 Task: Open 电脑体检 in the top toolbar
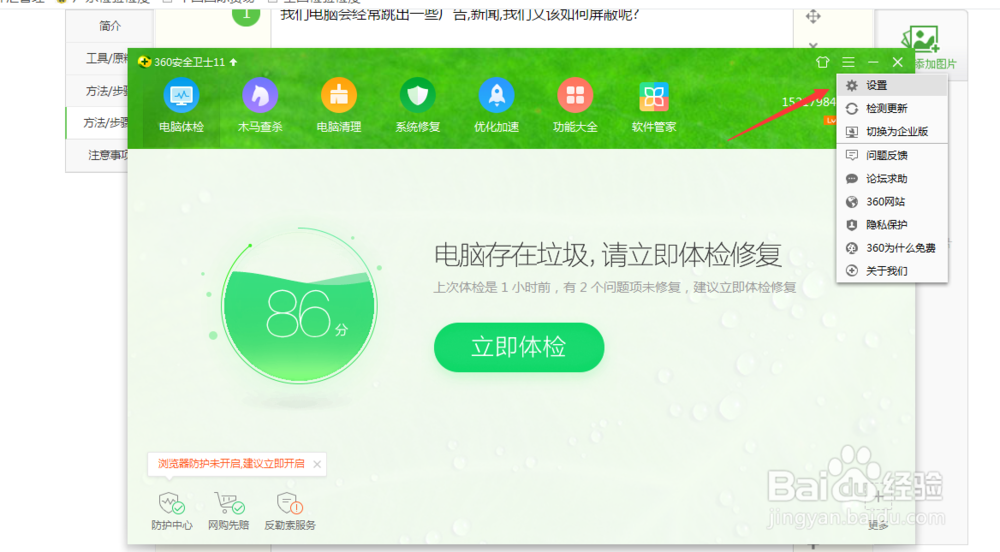point(181,106)
